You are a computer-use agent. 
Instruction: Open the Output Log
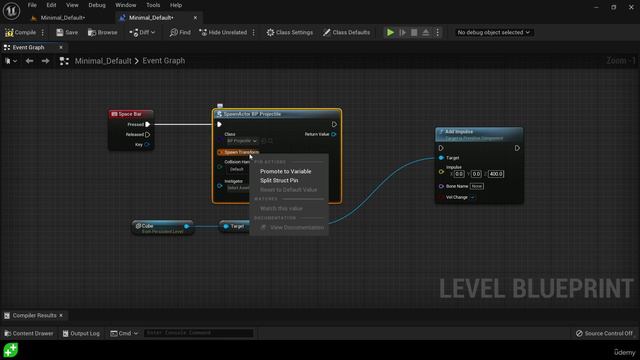pyautogui.click(x=81, y=333)
